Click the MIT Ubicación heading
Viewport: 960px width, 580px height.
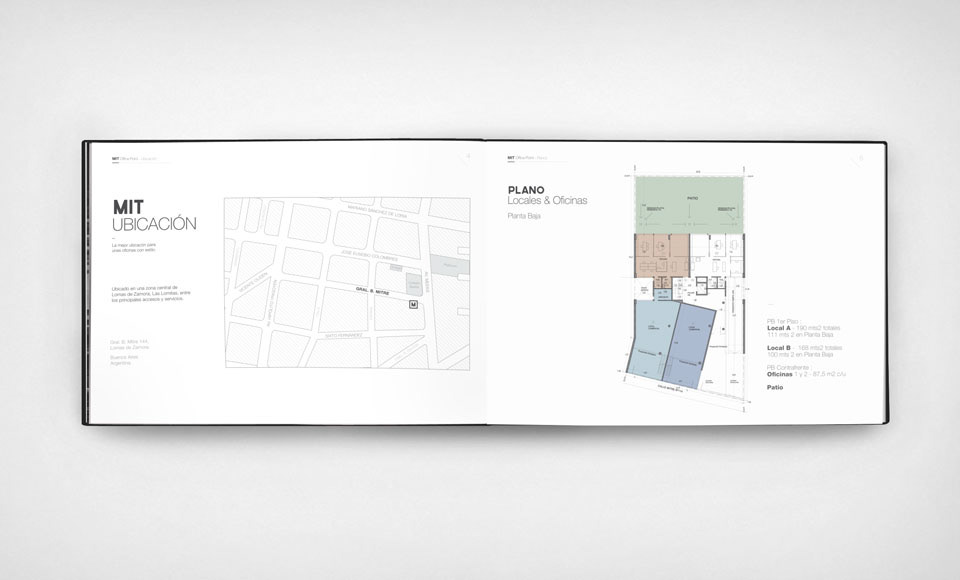(x=154, y=216)
